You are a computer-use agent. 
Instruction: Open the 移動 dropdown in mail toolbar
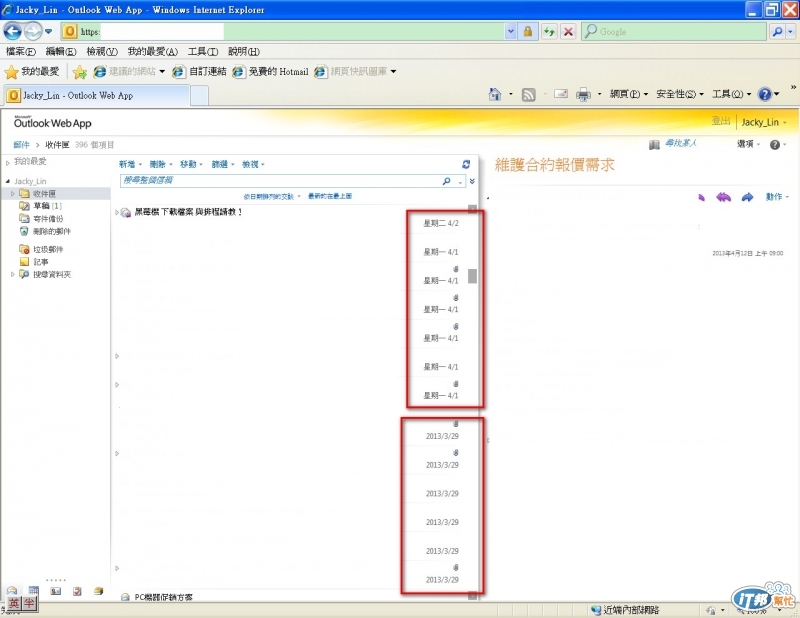pos(191,164)
